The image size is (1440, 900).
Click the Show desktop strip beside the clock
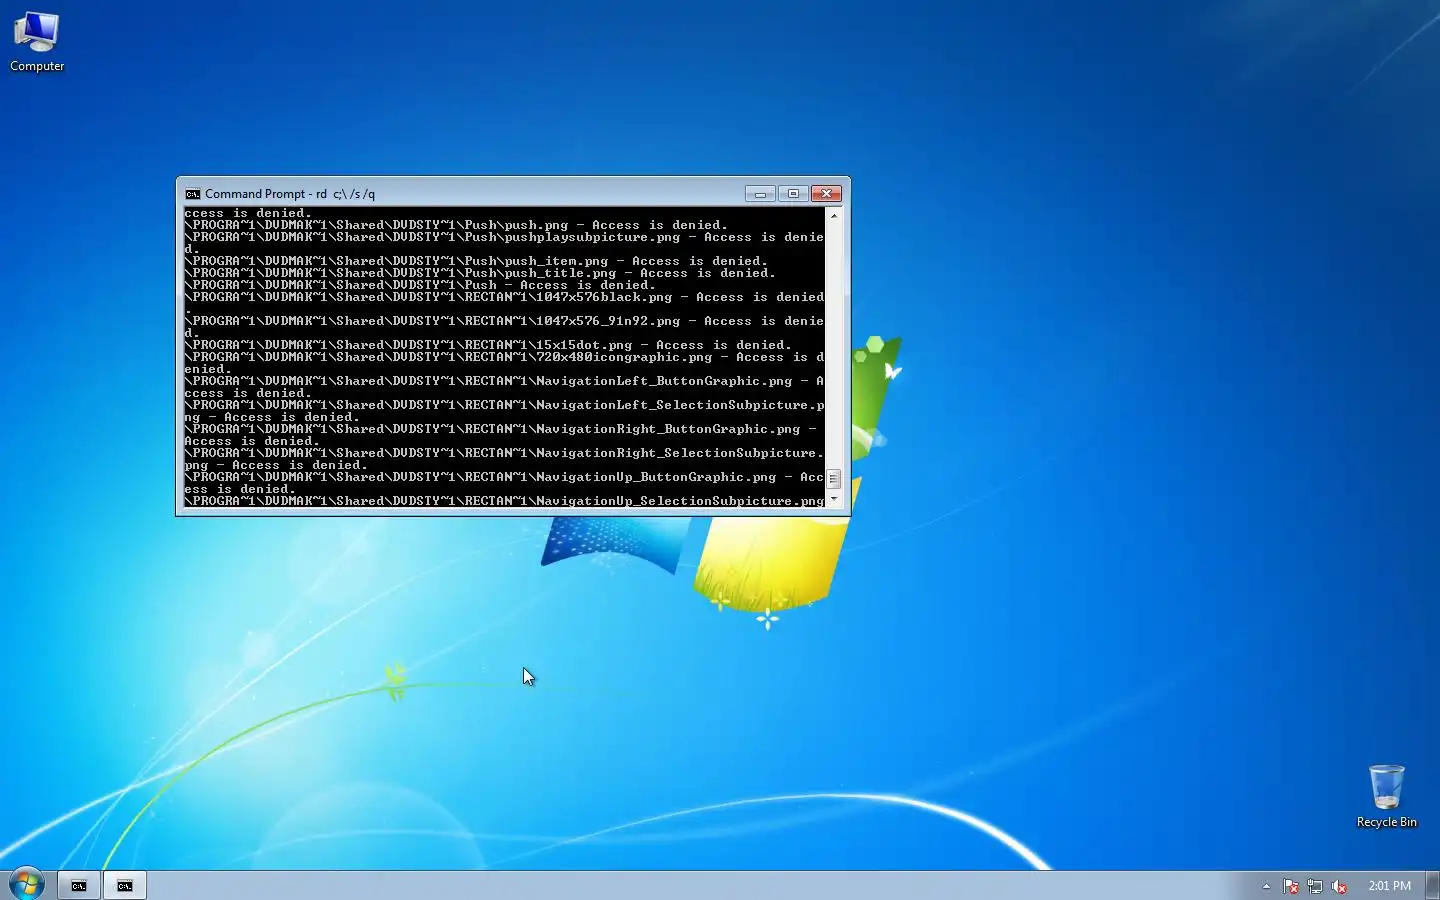tap(1432, 885)
